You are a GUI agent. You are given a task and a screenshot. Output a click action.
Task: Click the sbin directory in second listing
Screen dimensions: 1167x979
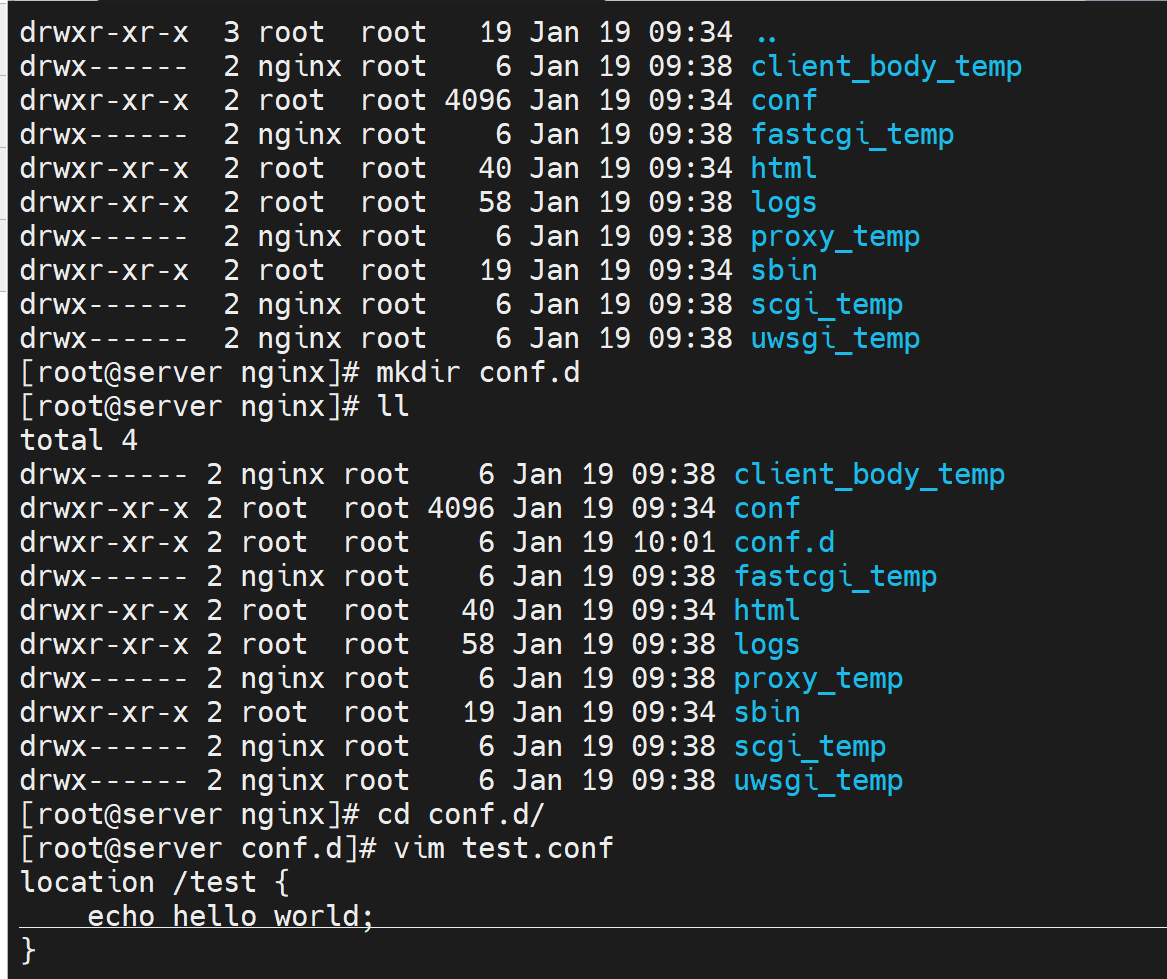click(x=767, y=713)
